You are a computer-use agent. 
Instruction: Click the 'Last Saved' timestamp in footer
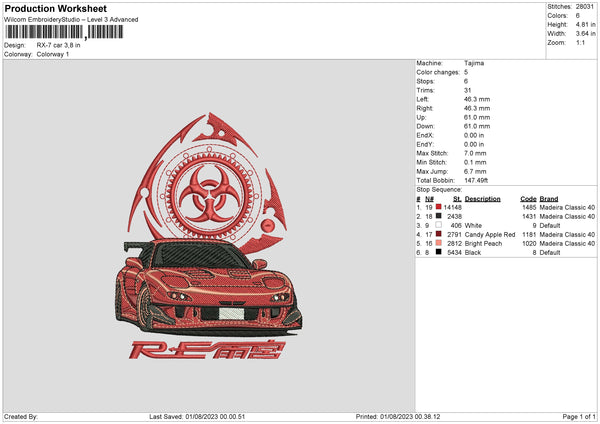[x=197, y=416]
